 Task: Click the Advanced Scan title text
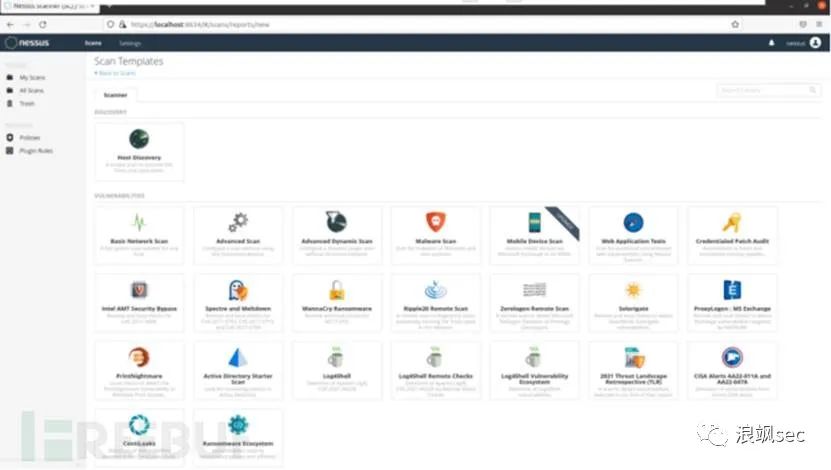[x=238, y=241]
